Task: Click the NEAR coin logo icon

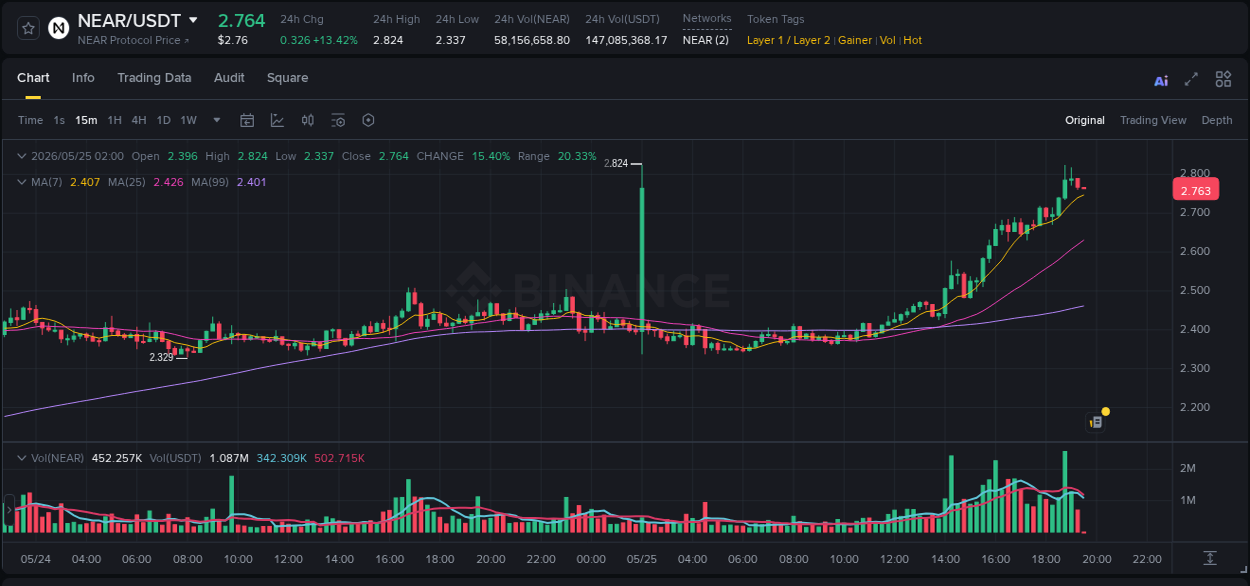Action: (x=59, y=27)
